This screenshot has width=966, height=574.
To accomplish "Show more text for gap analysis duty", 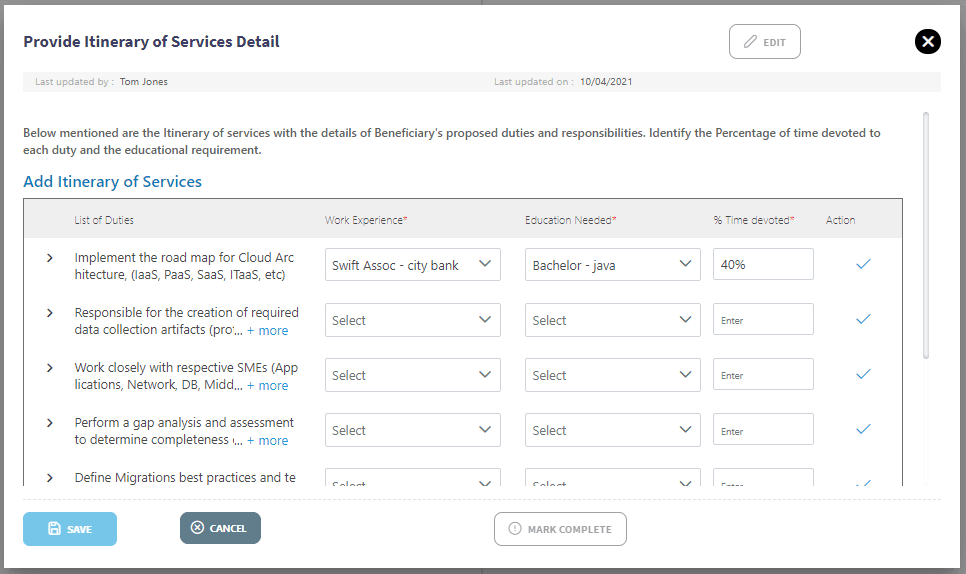I will click(267, 441).
